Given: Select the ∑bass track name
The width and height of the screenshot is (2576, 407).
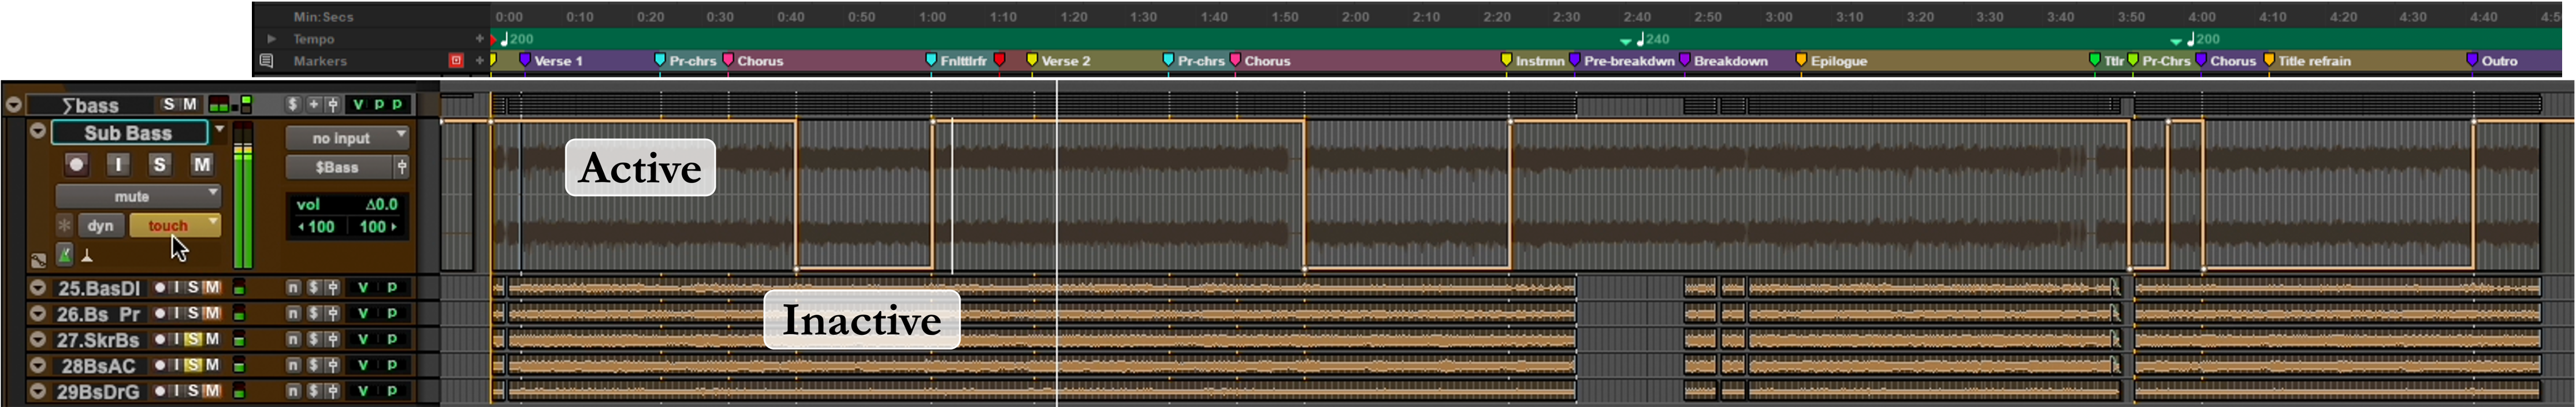Looking at the screenshot, I should 90,105.
